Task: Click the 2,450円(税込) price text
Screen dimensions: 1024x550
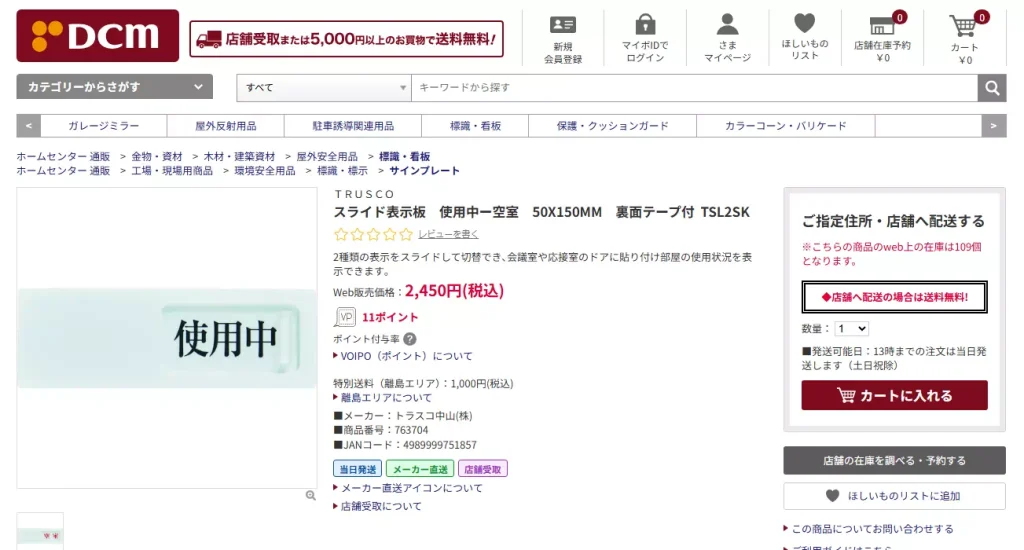Action: [x=455, y=291]
